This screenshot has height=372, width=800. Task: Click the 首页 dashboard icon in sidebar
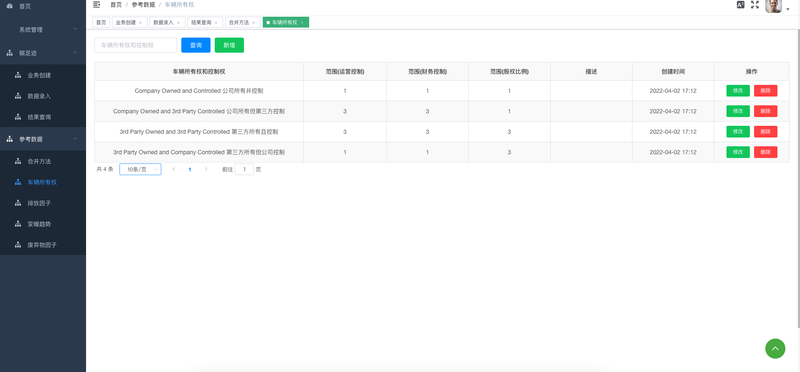coord(9,6)
